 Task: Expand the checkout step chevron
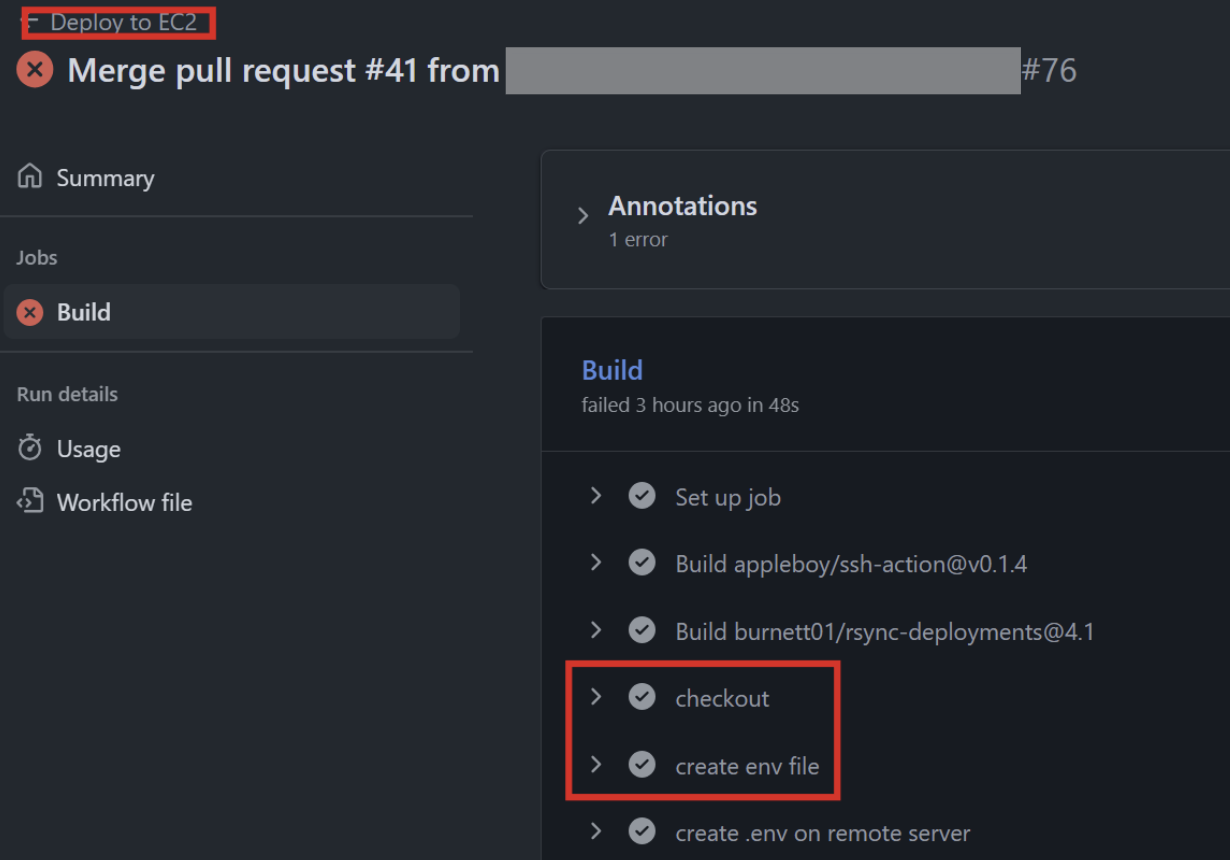pos(596,697)
